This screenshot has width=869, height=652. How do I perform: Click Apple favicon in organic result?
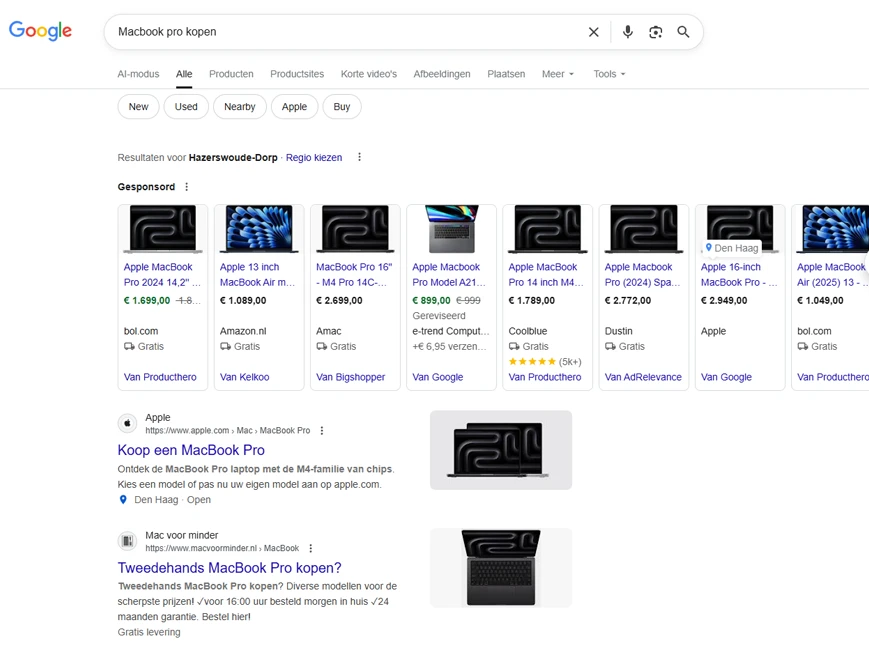pos(127,423)
